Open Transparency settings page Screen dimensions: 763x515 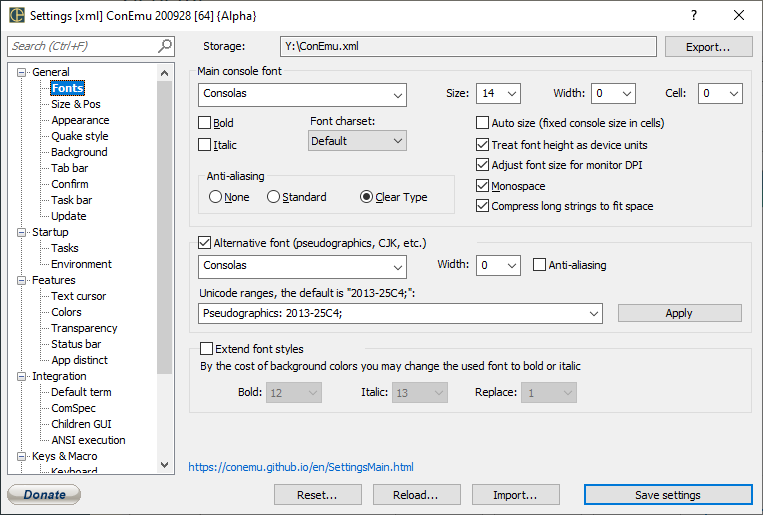coord(84,328)
